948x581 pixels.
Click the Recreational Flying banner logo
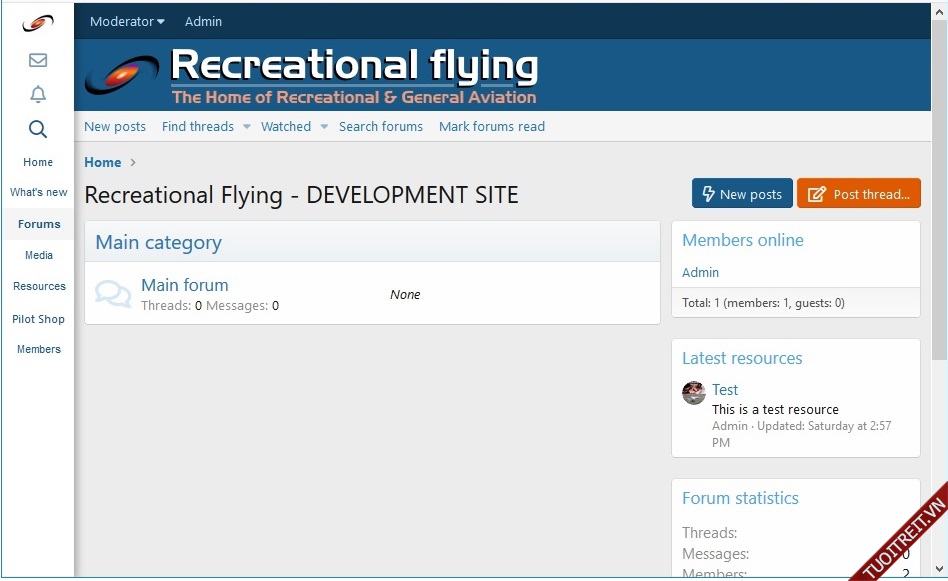(312, 76)
